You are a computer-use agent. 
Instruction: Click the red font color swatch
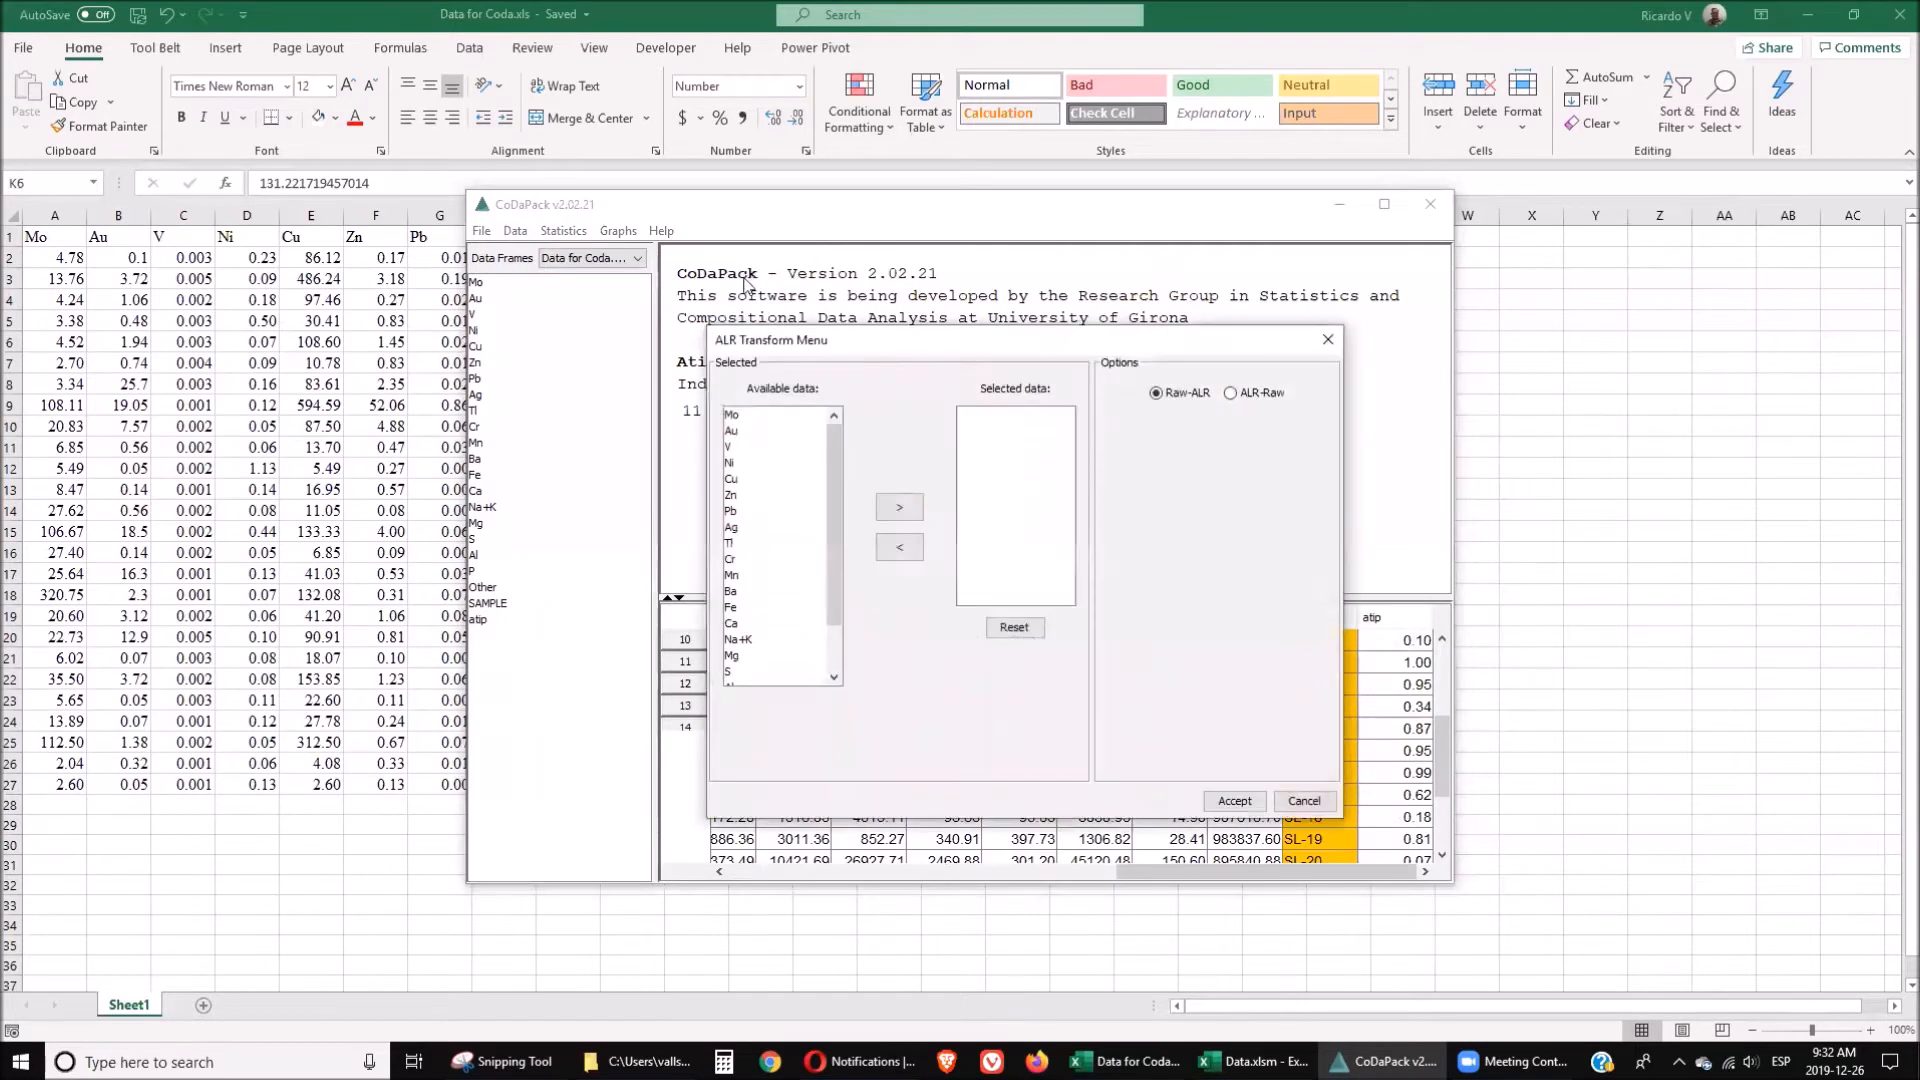(354, 118)
